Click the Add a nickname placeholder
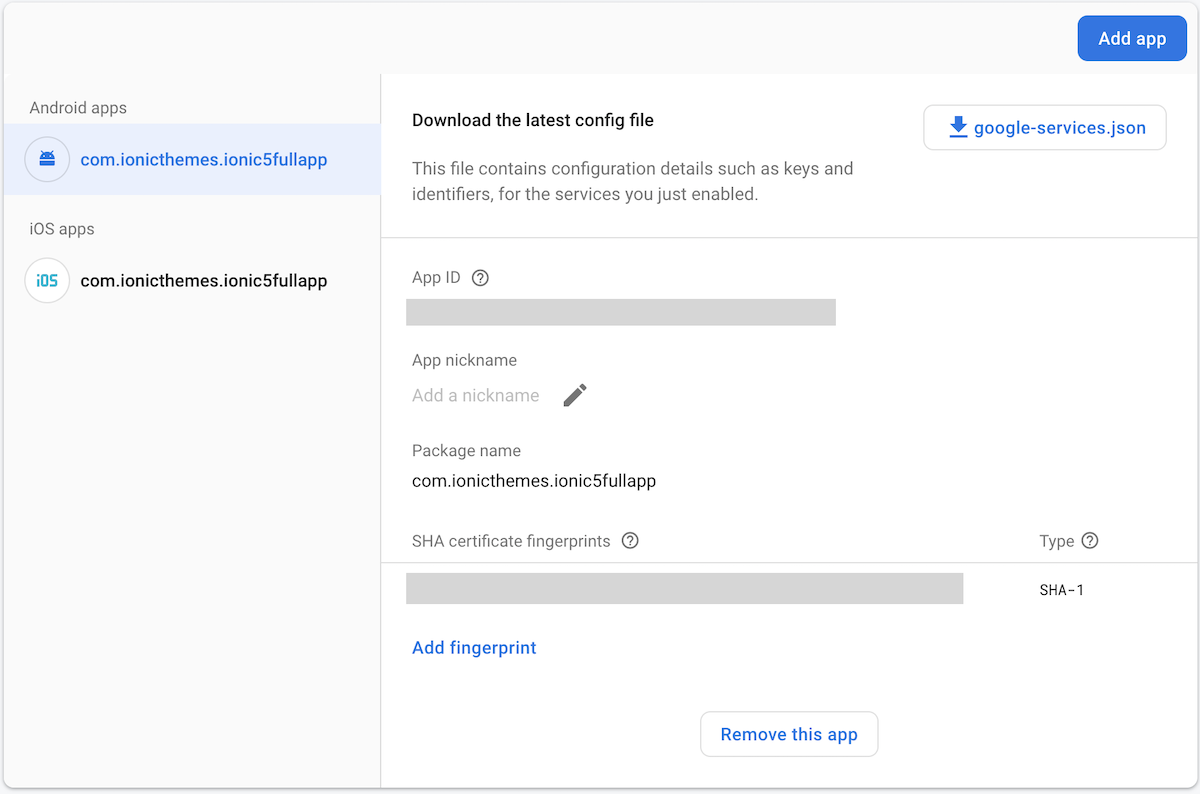 coord(476,396)
